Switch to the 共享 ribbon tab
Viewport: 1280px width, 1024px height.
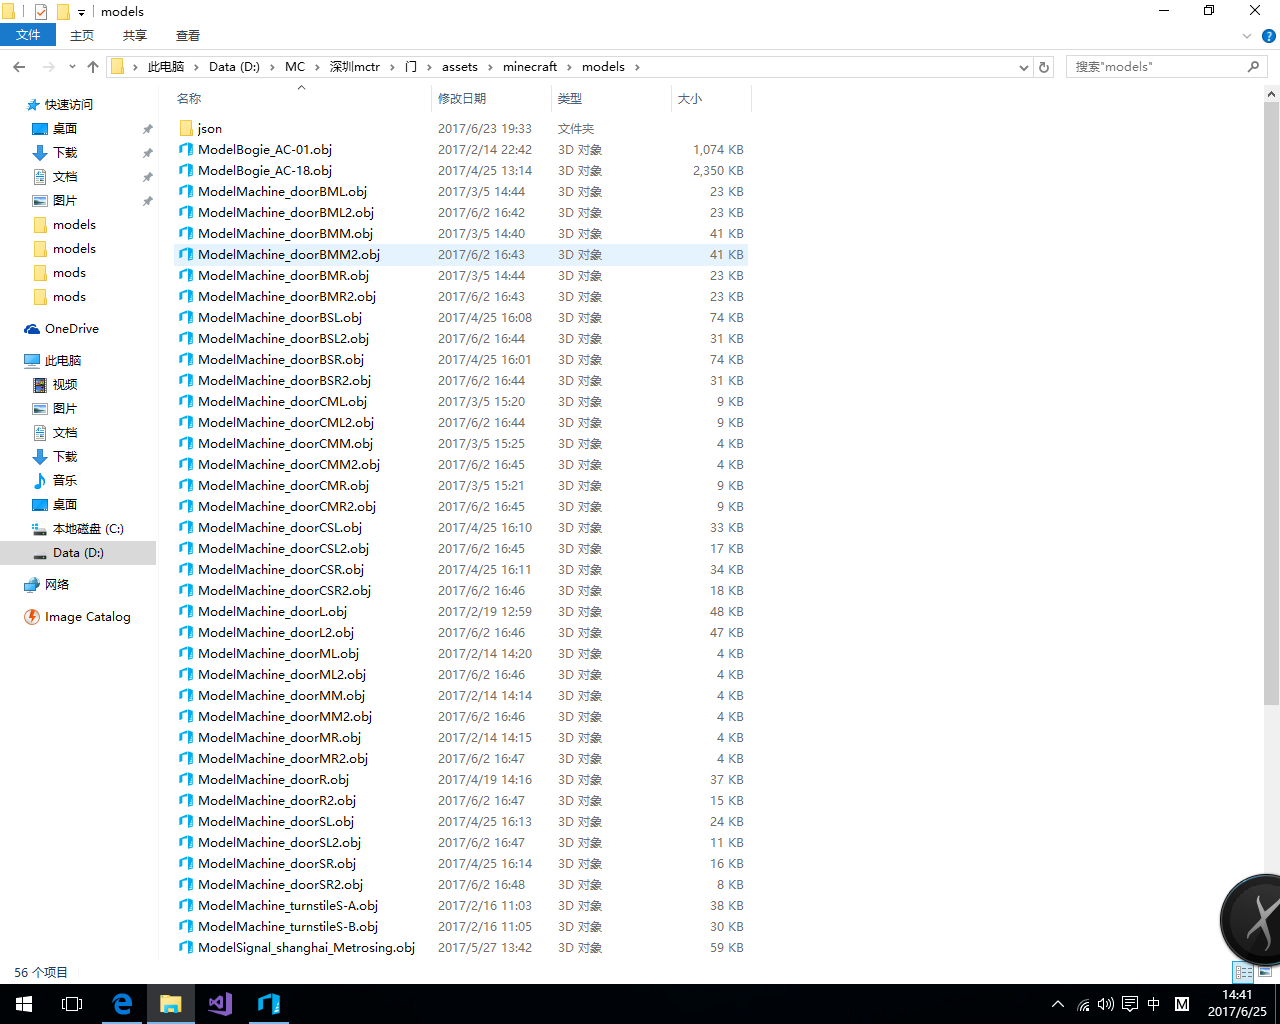coord(135,35)
